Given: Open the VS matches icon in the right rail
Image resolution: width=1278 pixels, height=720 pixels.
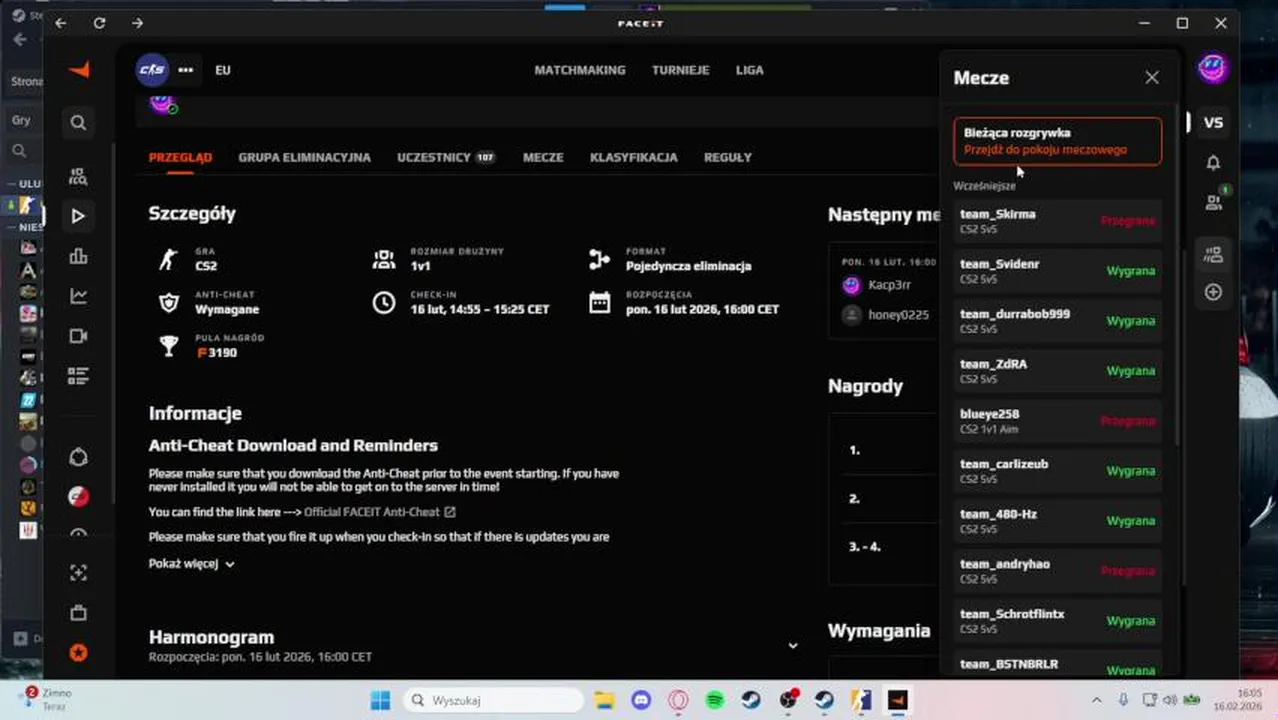Looking at the screenshot, I should pyautogui.click(x=1213, y=123).
